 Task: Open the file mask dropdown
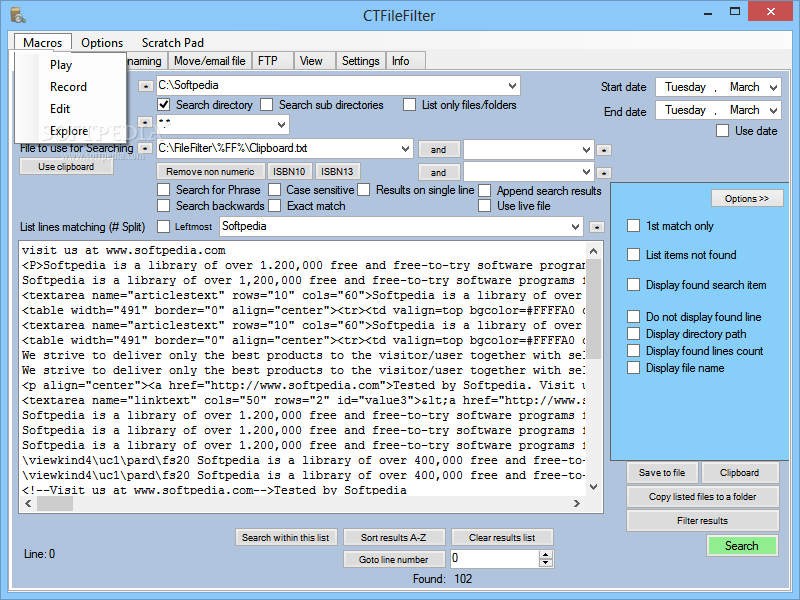[281, 124]
